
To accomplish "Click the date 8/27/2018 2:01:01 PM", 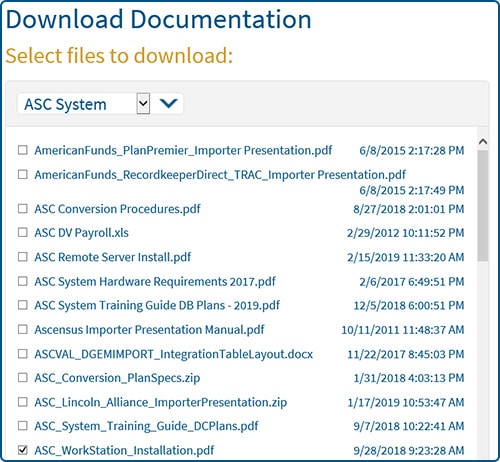I will point(409,209).
